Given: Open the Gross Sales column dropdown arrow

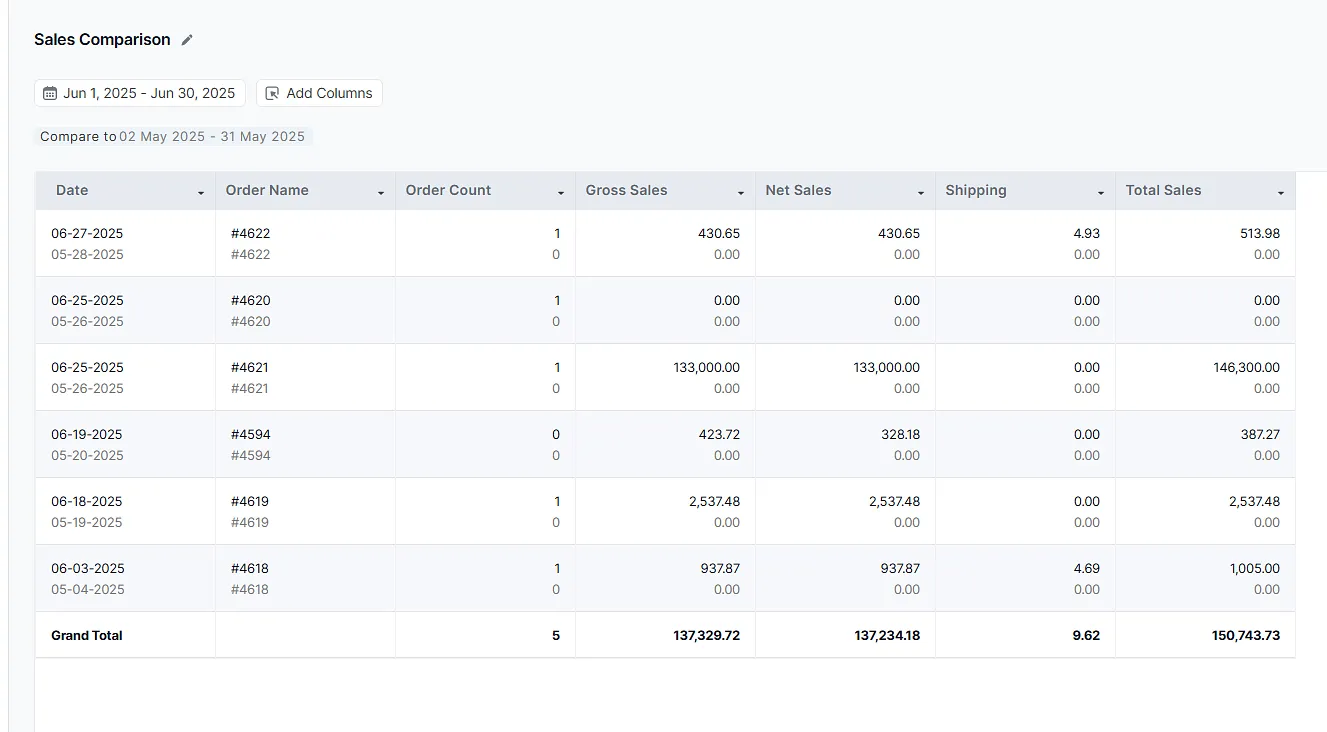Looking at the screenshot, I should (741, 192).
